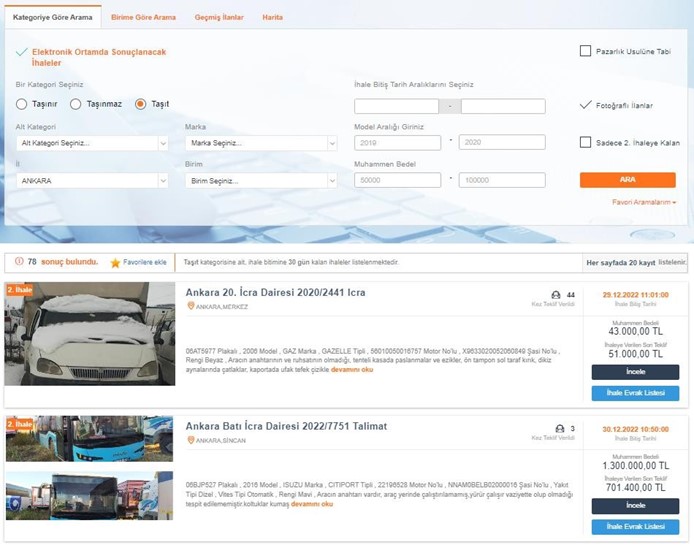Open the İl dropdown showing ANKARA
The height and width of the screenshot is (545, 694).
(92, 181)
